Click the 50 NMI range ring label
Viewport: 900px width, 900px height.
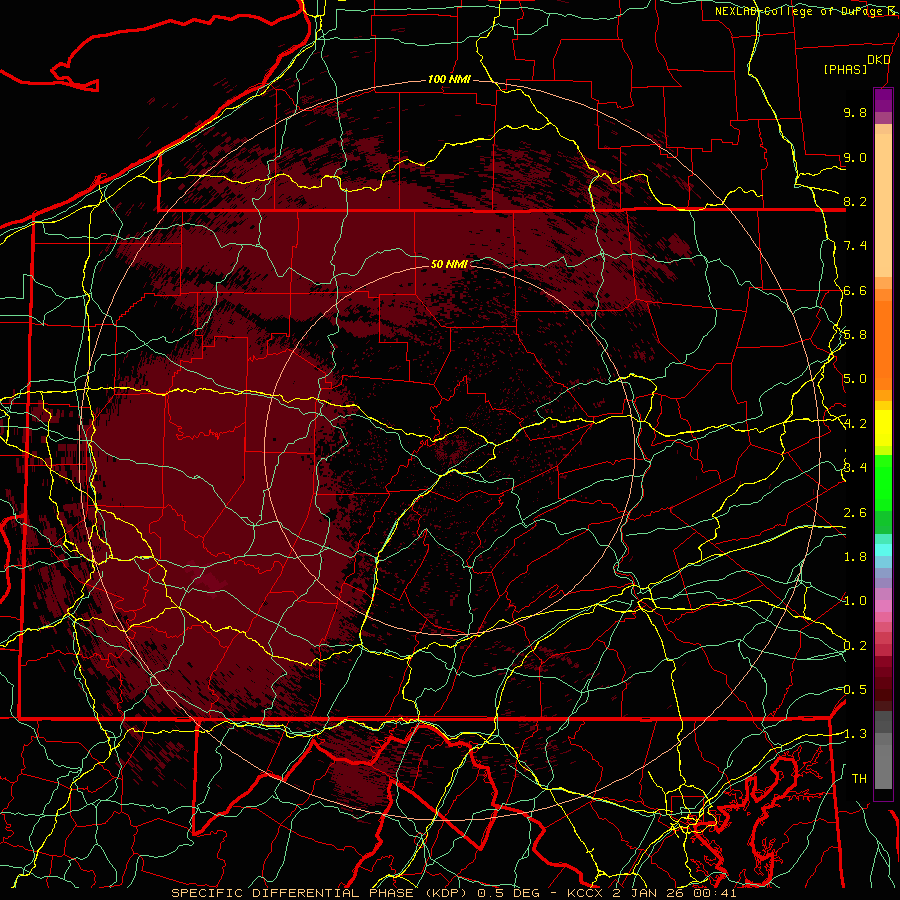(x=449, y=264)
